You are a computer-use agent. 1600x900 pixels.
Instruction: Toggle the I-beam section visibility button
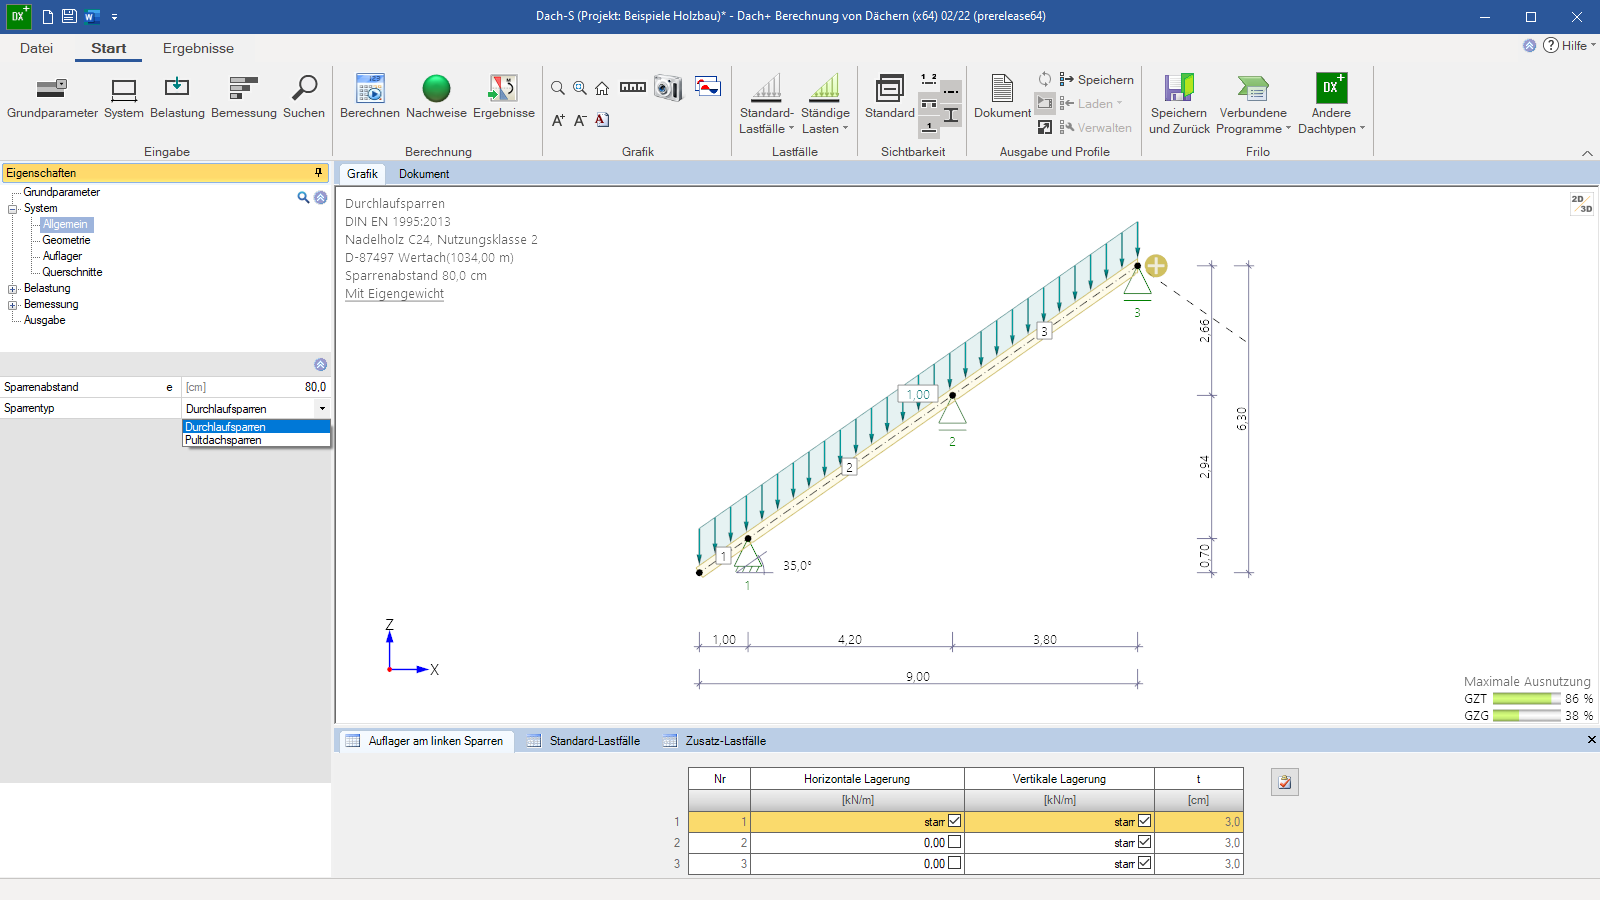click(x=951, y=115)
